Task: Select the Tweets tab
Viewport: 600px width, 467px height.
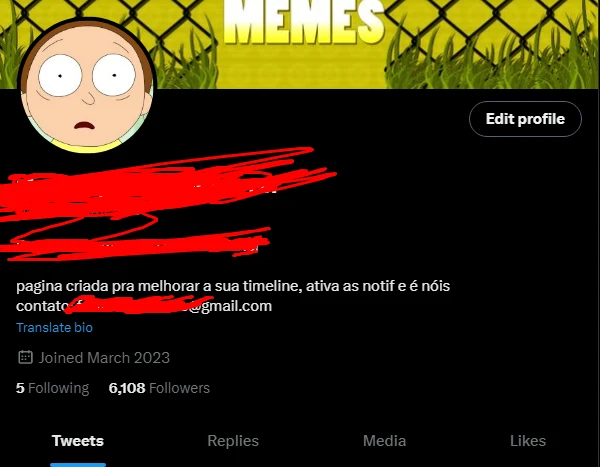Action: click(78, 441)
